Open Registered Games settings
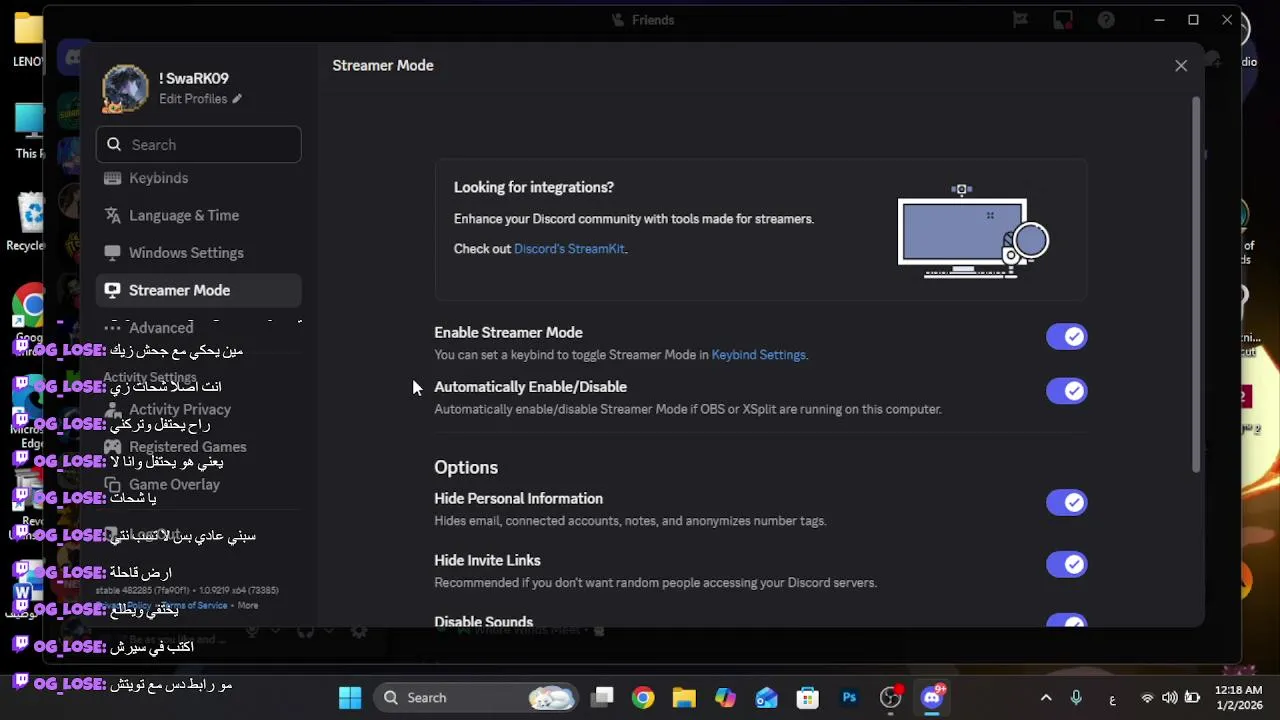Screen dimensions: 1280x720 (x=198, y=447)
